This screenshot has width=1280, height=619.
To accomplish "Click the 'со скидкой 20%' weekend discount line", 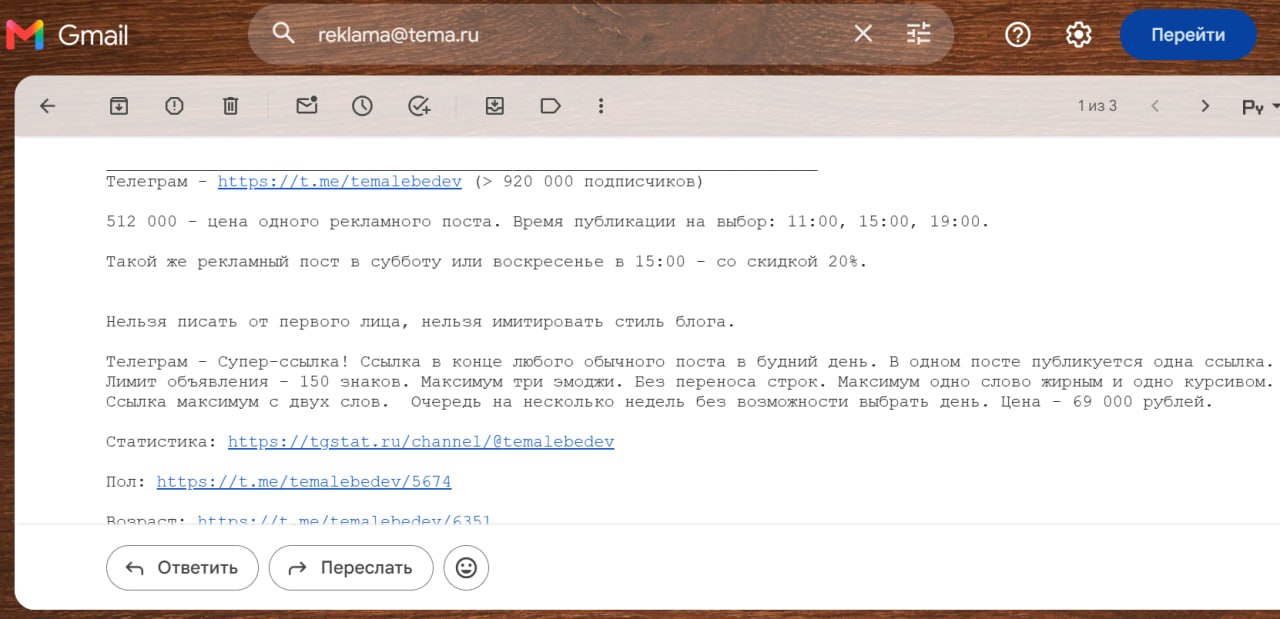I will pos(487,262).
